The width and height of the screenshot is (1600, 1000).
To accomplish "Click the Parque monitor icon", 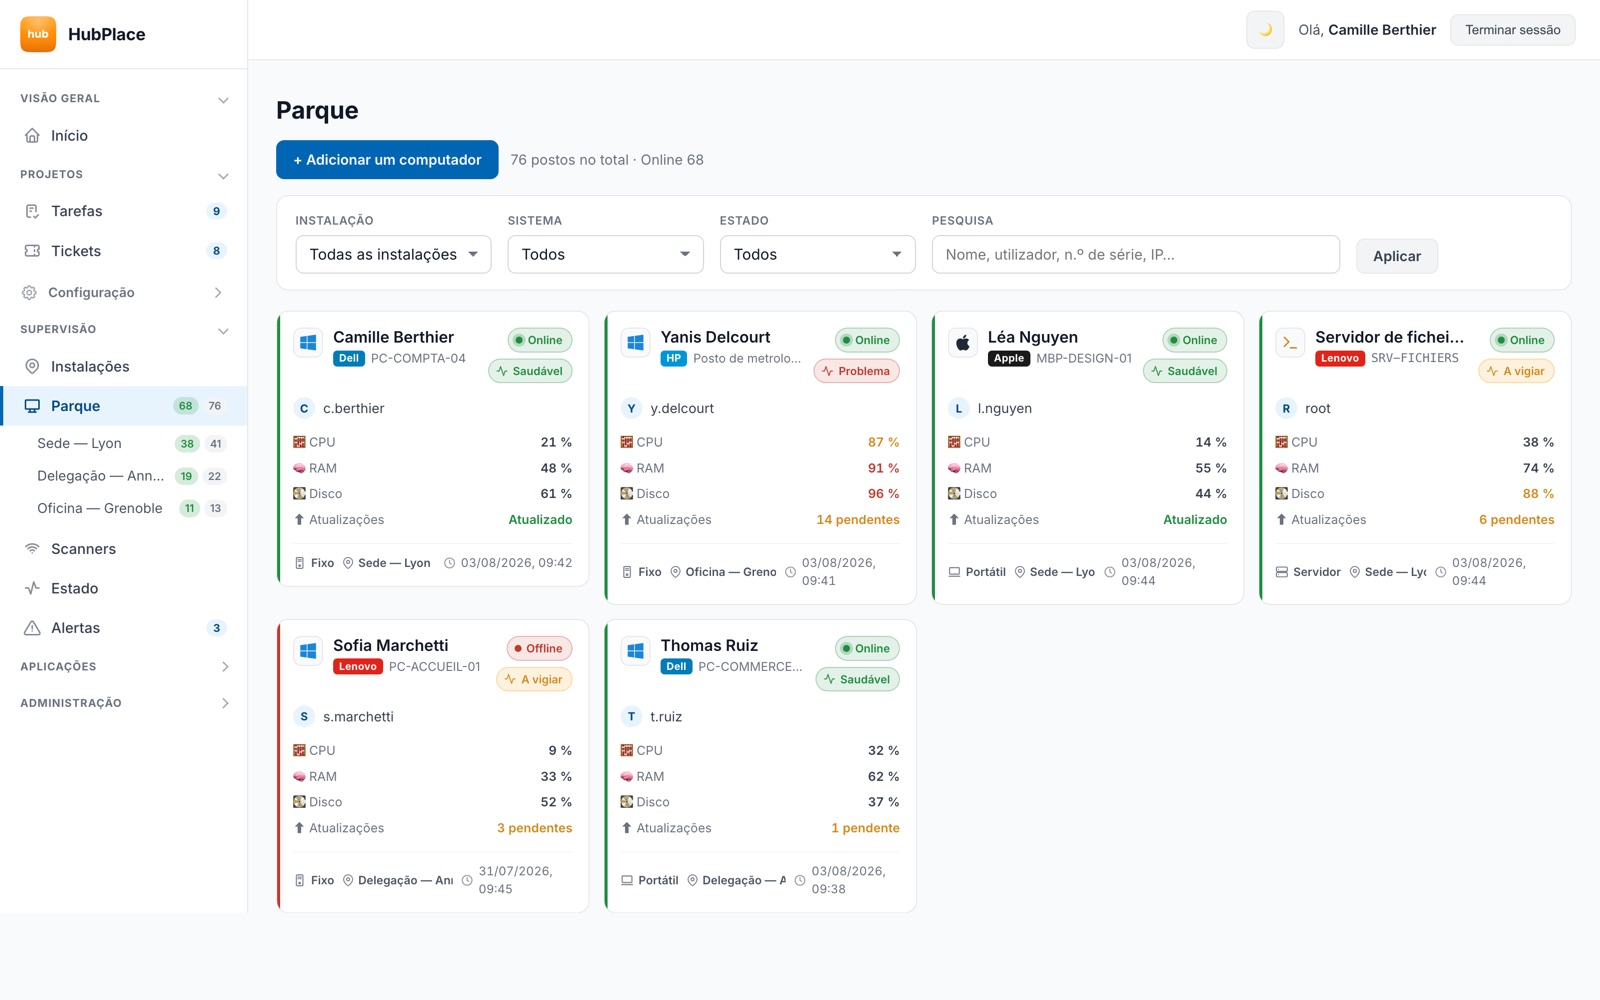I will click(32, 406).
